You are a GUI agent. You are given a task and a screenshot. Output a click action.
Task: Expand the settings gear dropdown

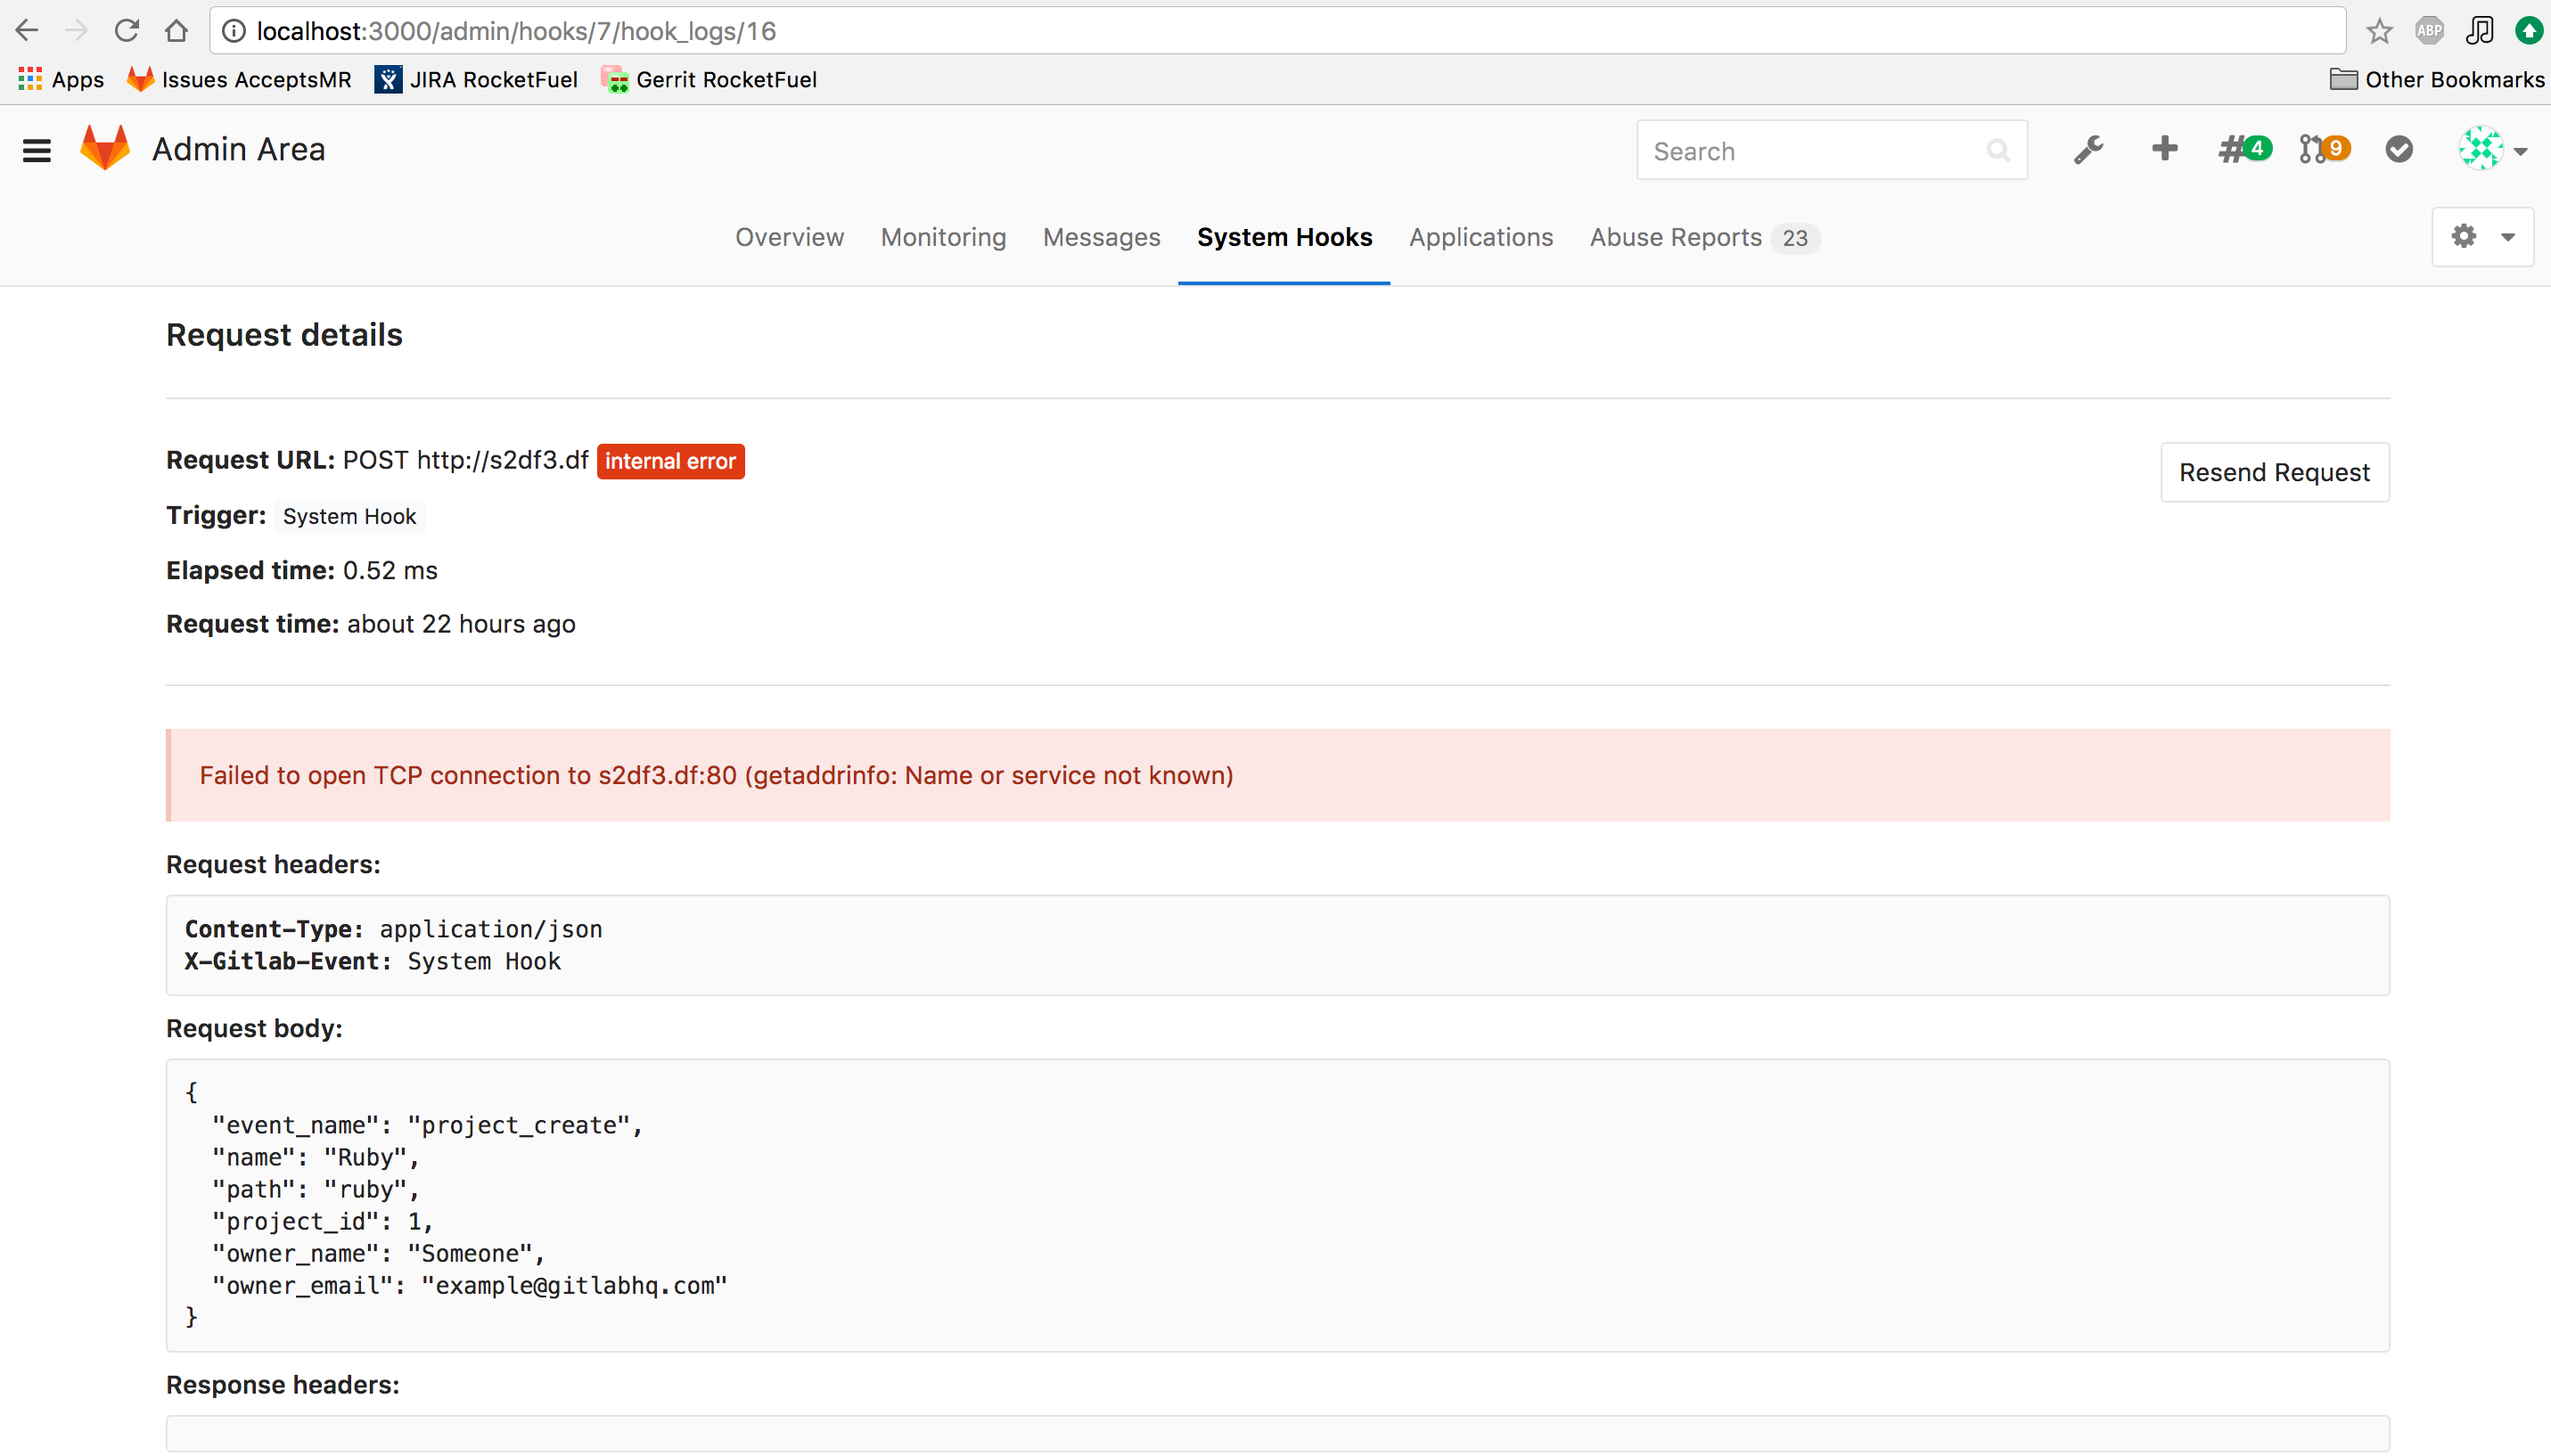2482,237
